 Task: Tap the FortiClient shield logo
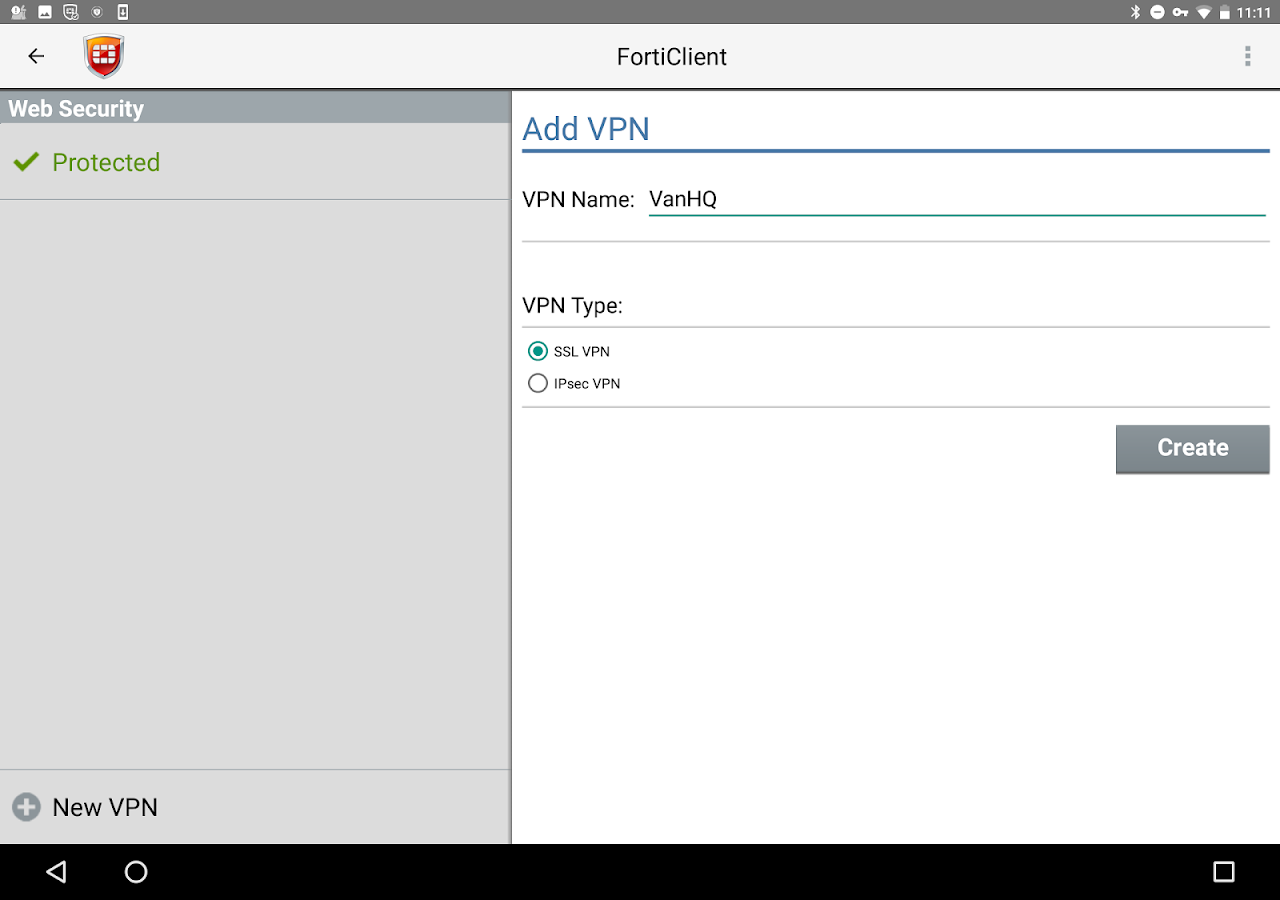point(104,56)
